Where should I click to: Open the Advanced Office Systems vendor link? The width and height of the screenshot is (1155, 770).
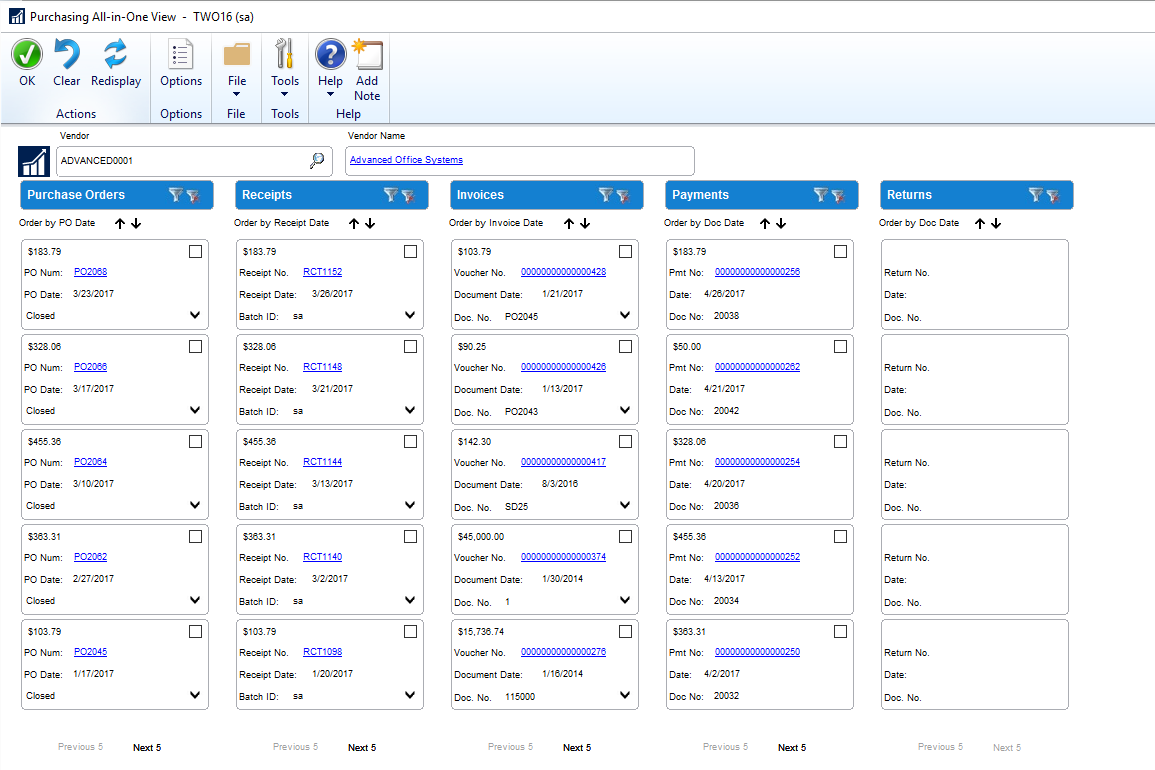[406, 160]
